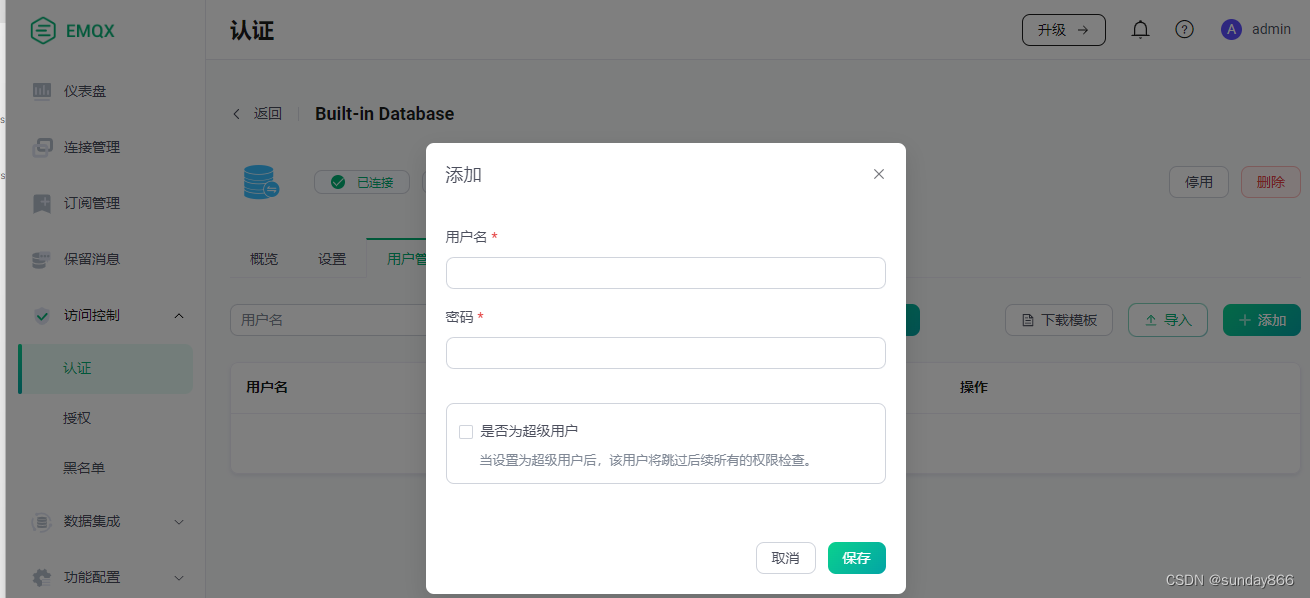Open the admin avatar icon
The width and height of the screenshot is (1310, 598).
click(1231, 29)
